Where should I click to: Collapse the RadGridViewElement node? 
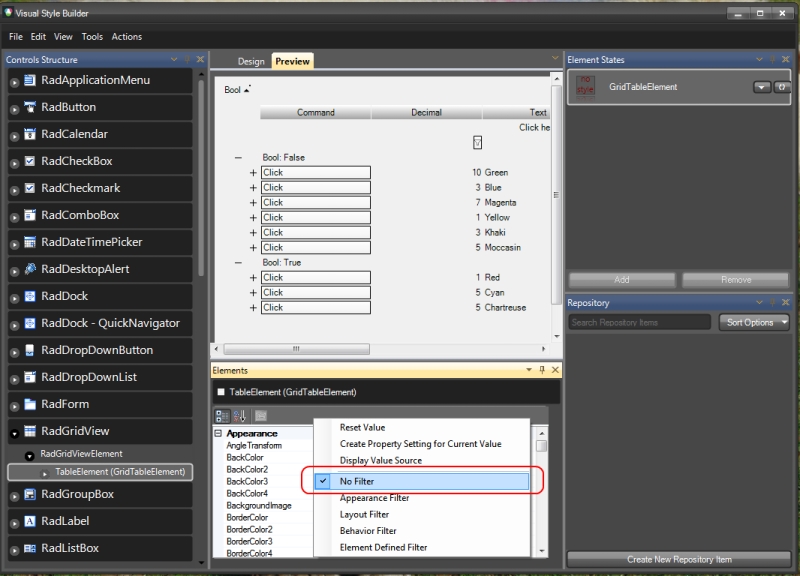point(30,456)
